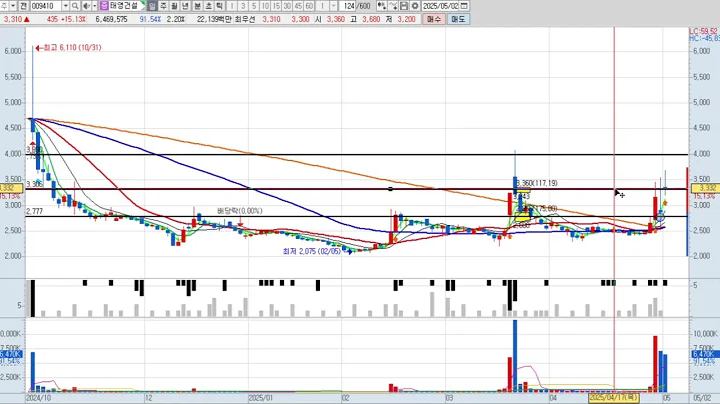Screen dimensions: 720x404
Task: Choose interval 60 in period numbers
Action: click(x=309, y=6)
